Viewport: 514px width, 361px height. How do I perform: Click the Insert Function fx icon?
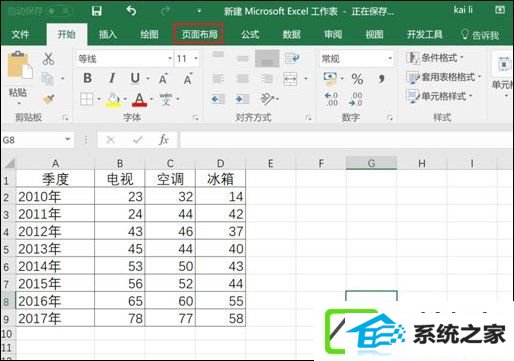163,140
